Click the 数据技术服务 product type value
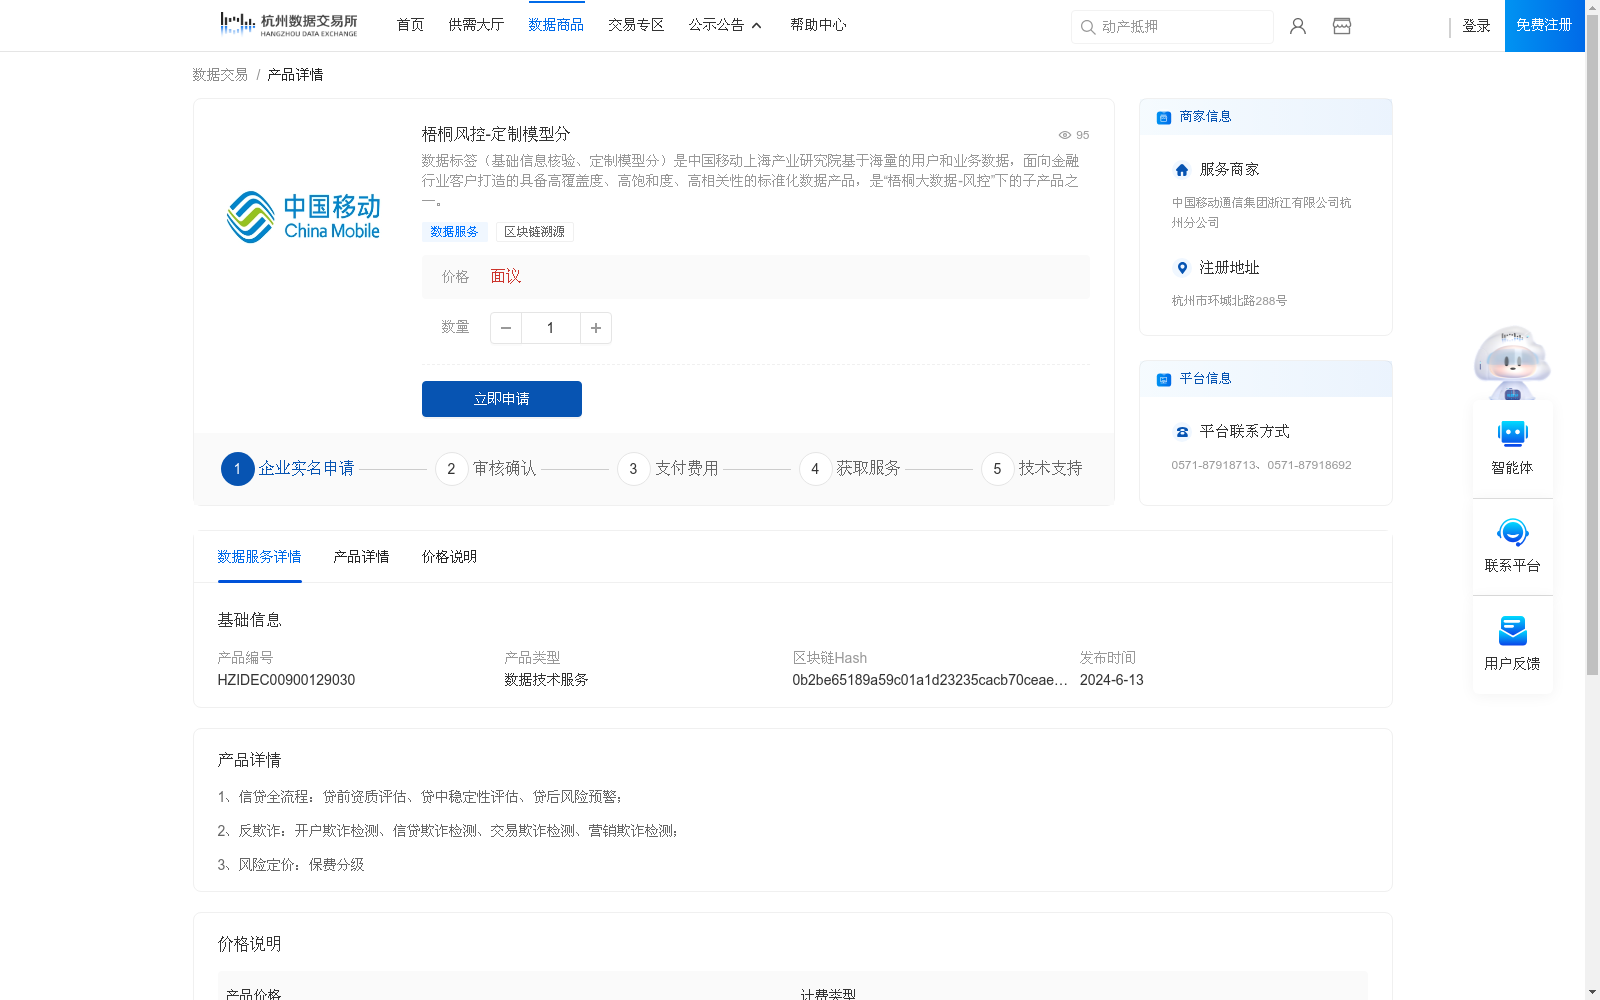 (x=546, y=680)
